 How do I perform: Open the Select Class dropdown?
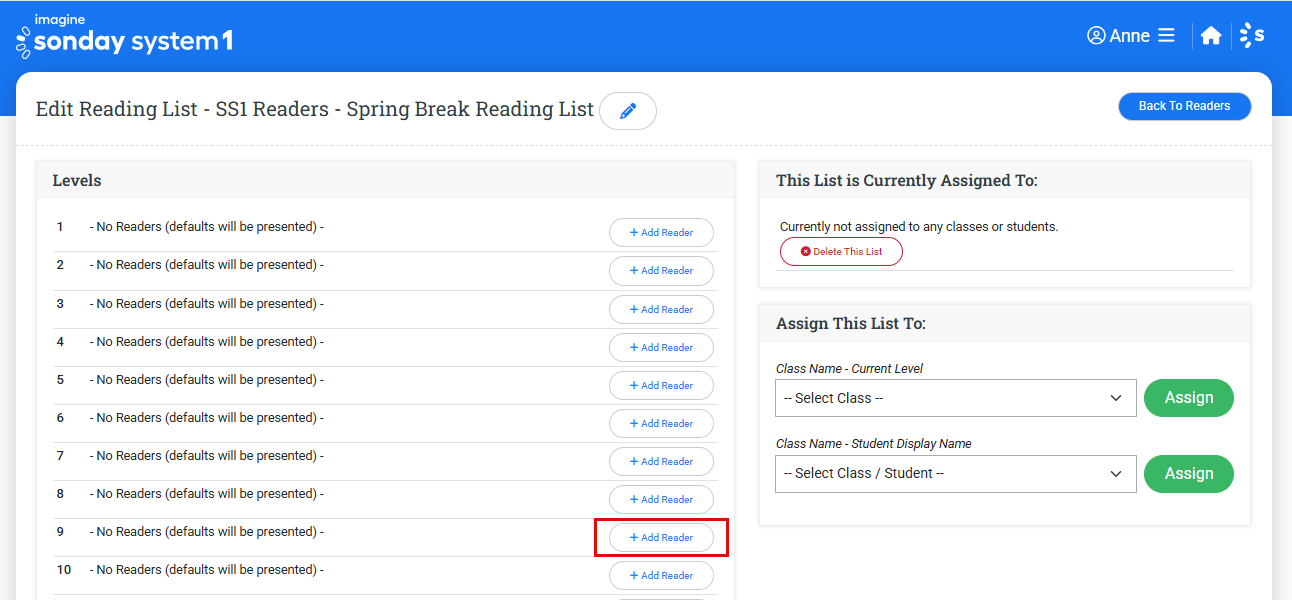[955, 397]
